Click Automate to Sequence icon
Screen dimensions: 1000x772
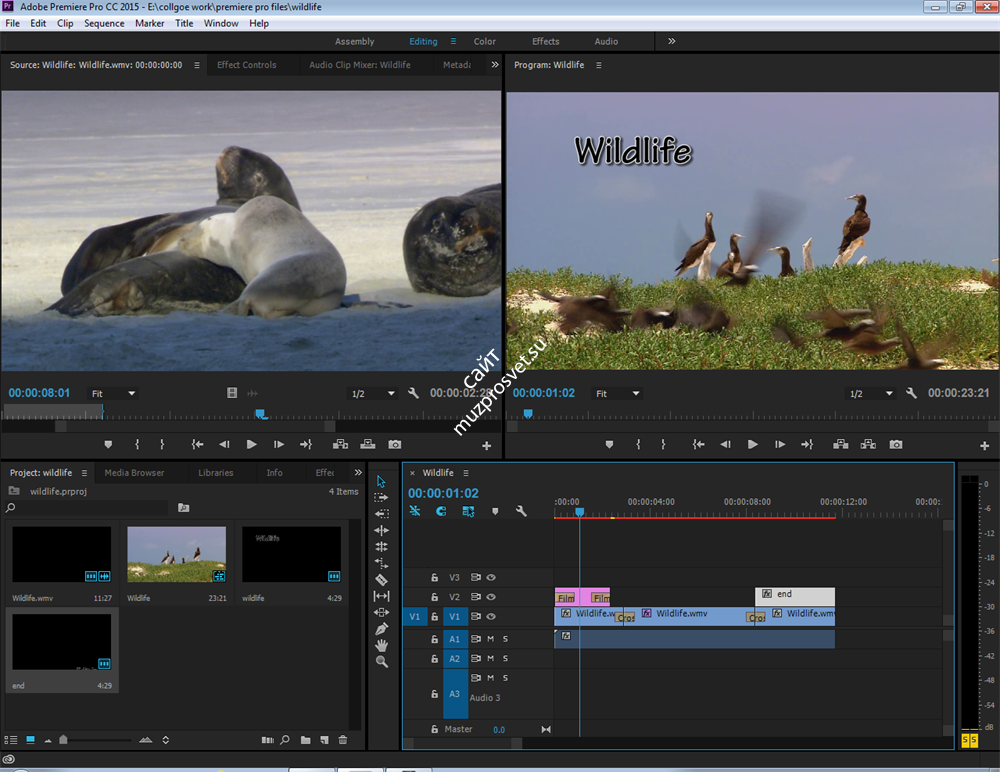click(x=268, y=740)
